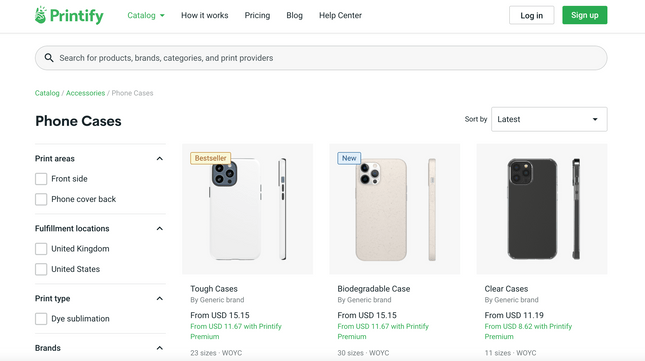
Task: Open the Help Center
Action: coord(340,16)
